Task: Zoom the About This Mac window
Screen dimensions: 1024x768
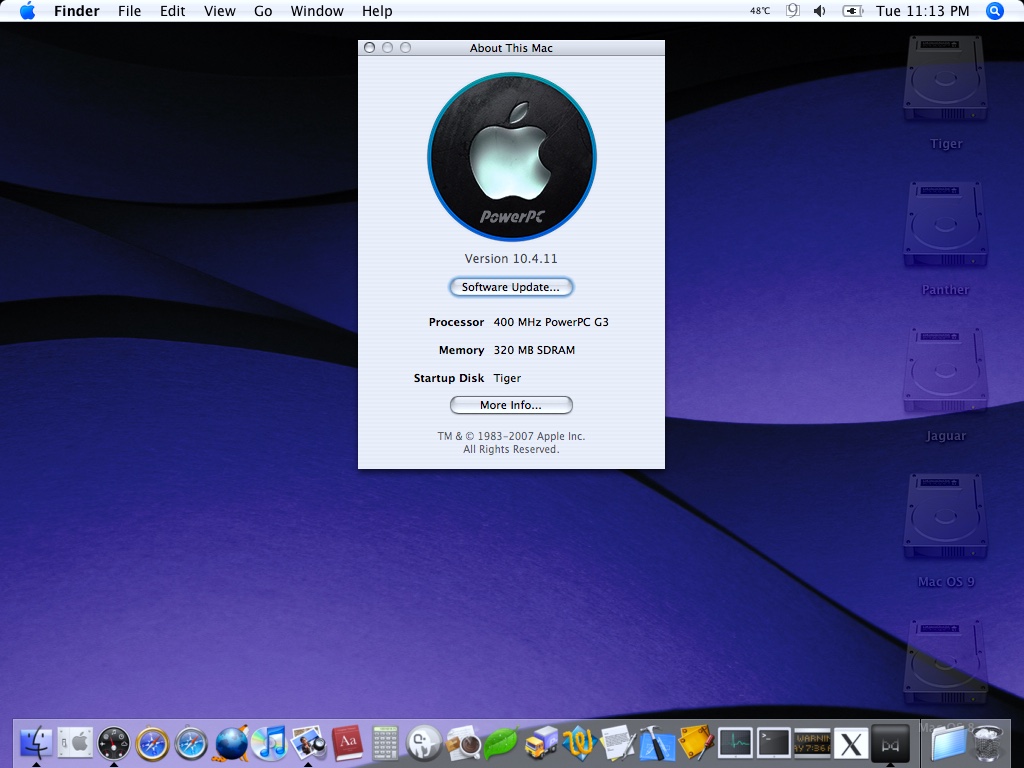Action: click(x=406, y=48)
